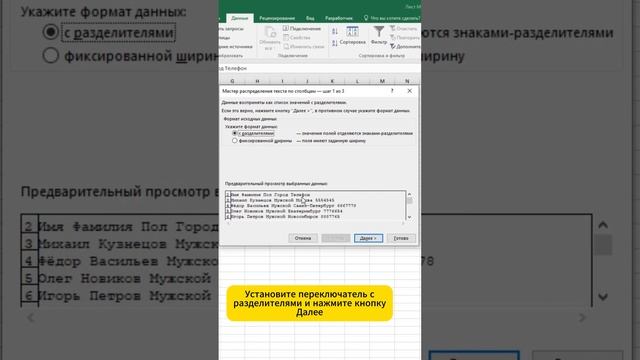Viewport: 640px width, 360px height.
Task: Click the preview scroll-down arrow in wizard
Action: [x=409, y=217]
